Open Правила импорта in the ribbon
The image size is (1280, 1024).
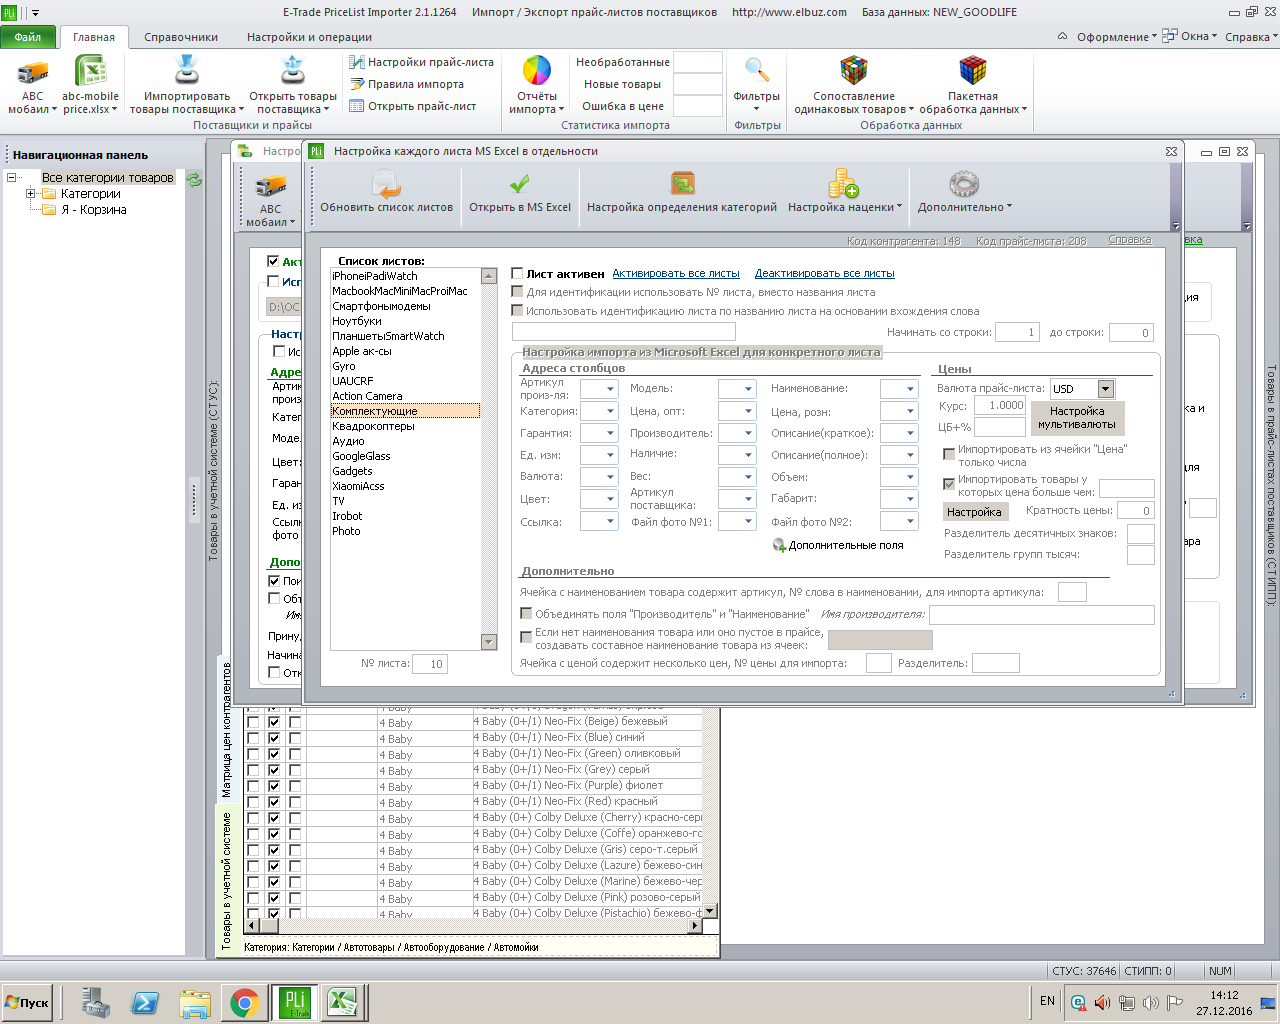coord(406,84)
